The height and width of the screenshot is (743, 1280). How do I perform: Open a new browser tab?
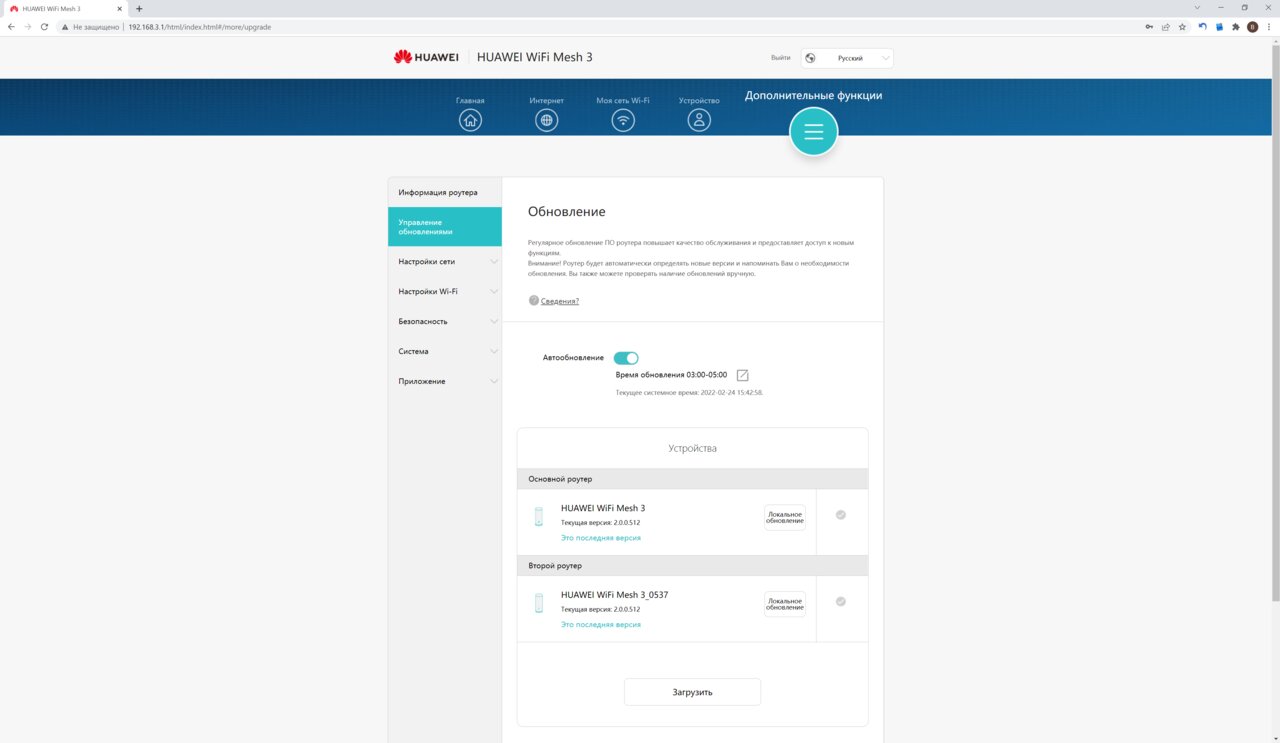click(139, 8)
